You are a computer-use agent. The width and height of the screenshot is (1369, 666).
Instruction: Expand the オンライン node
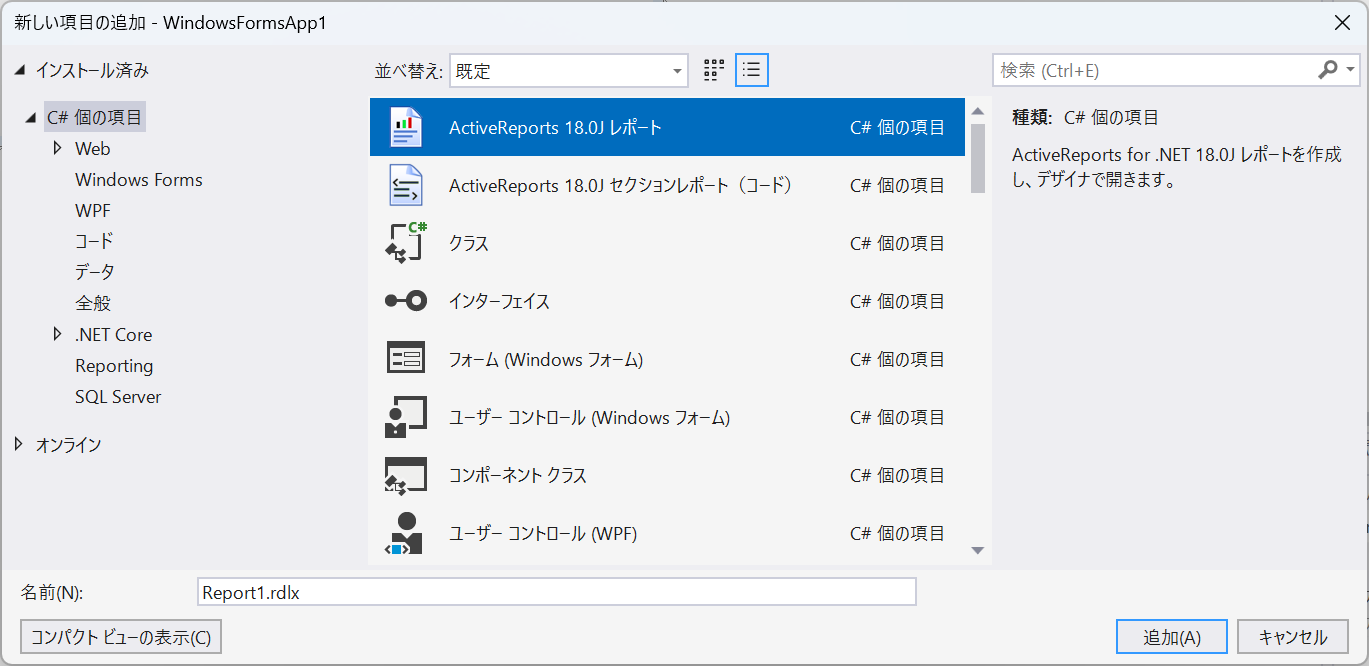[x=19, y=444]
